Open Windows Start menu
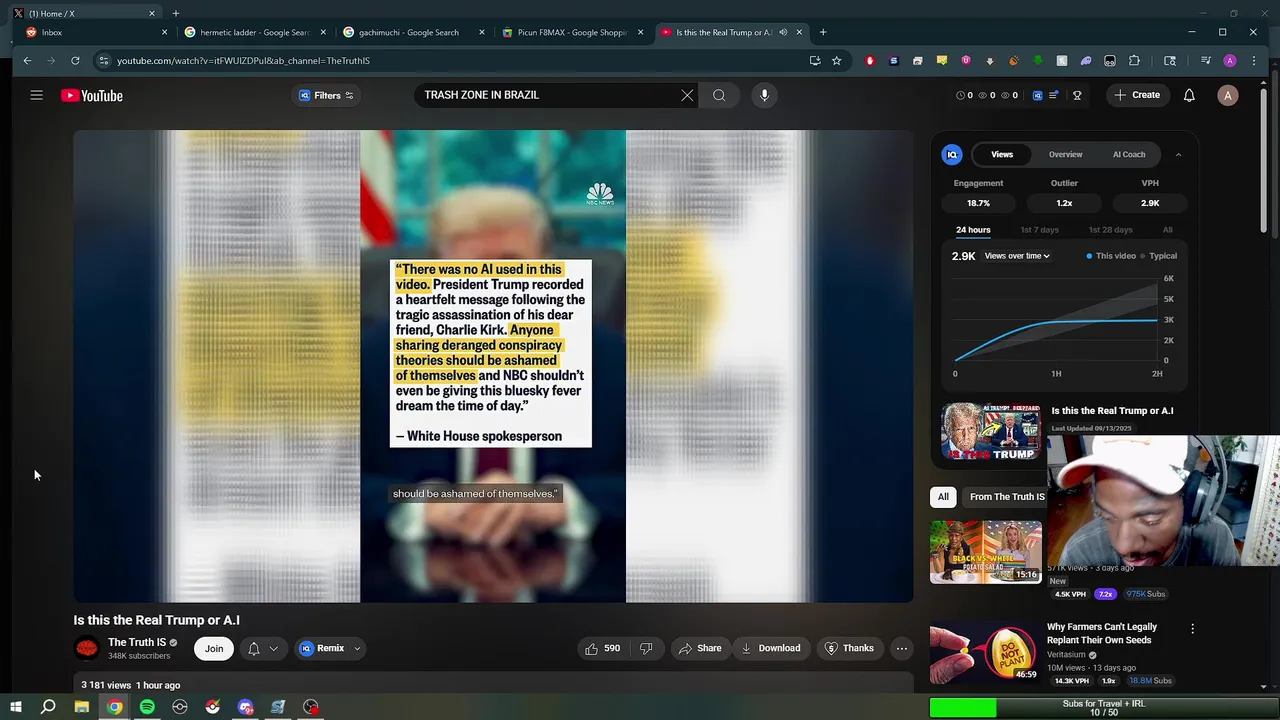Viewport: 1280px width, 720px height. (x=16, y=707)
